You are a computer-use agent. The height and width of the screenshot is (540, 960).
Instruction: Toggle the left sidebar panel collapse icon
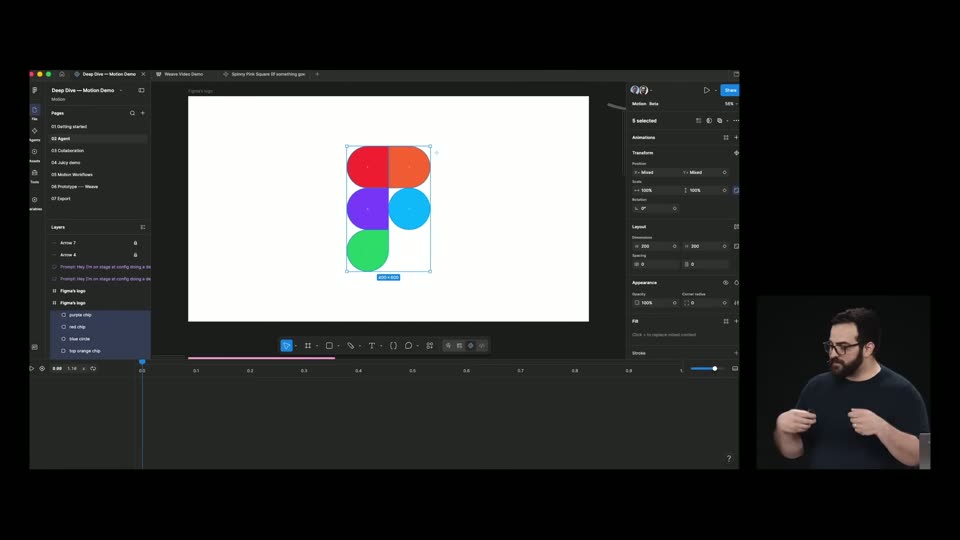coord(141,90)
